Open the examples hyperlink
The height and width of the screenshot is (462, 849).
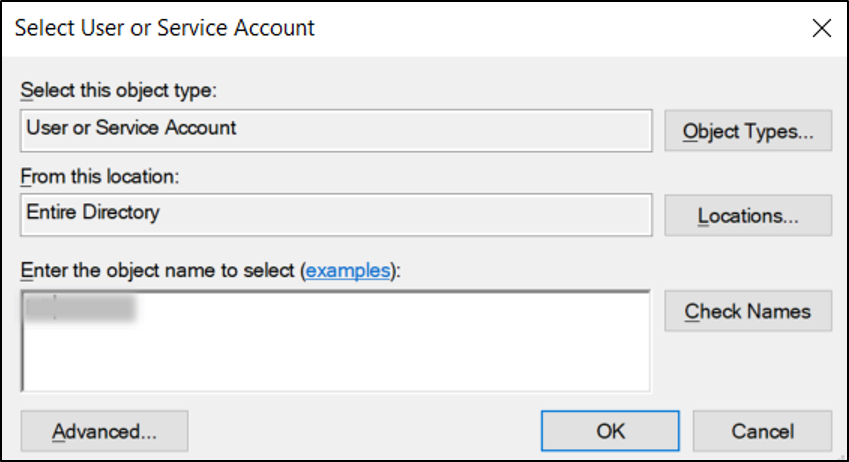(x=347, y=270)
